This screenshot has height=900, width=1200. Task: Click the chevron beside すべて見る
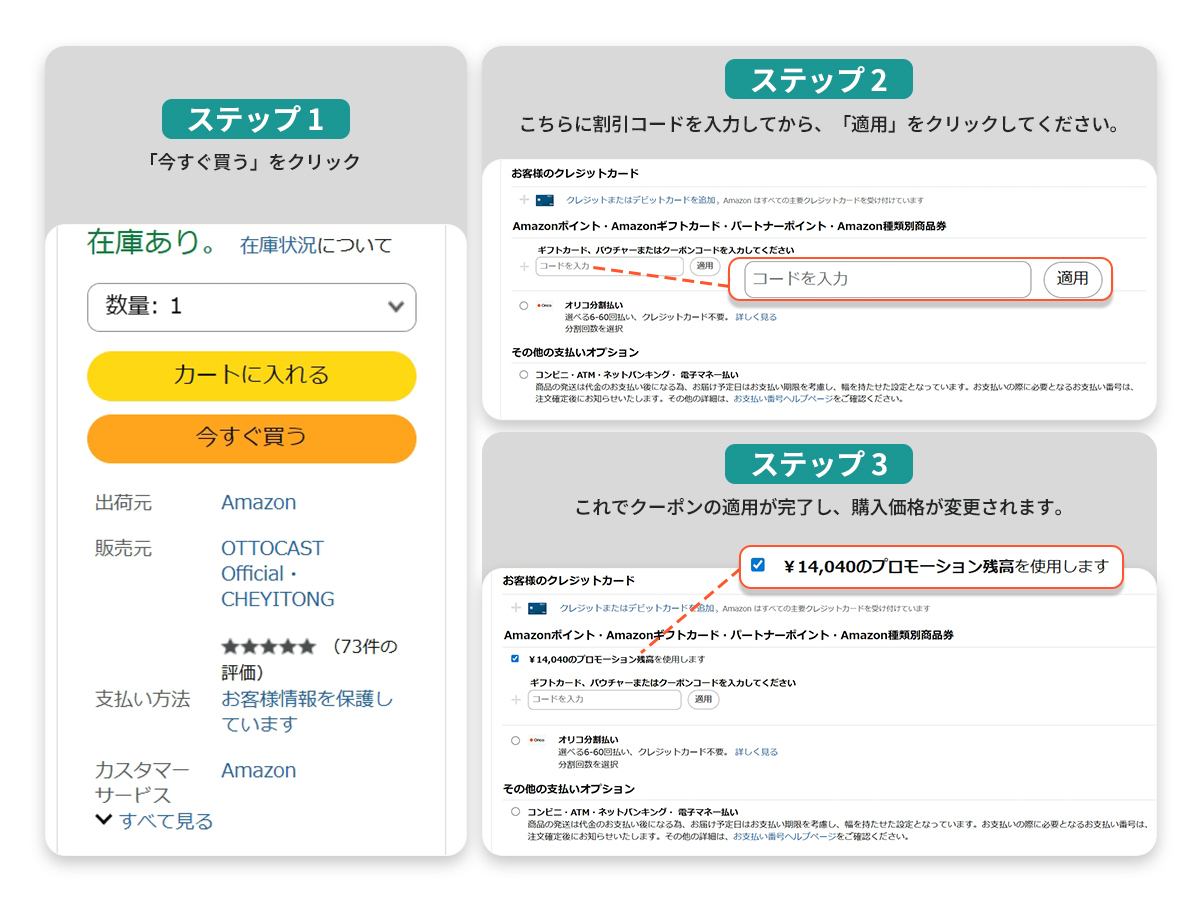[x=103, y=820]
